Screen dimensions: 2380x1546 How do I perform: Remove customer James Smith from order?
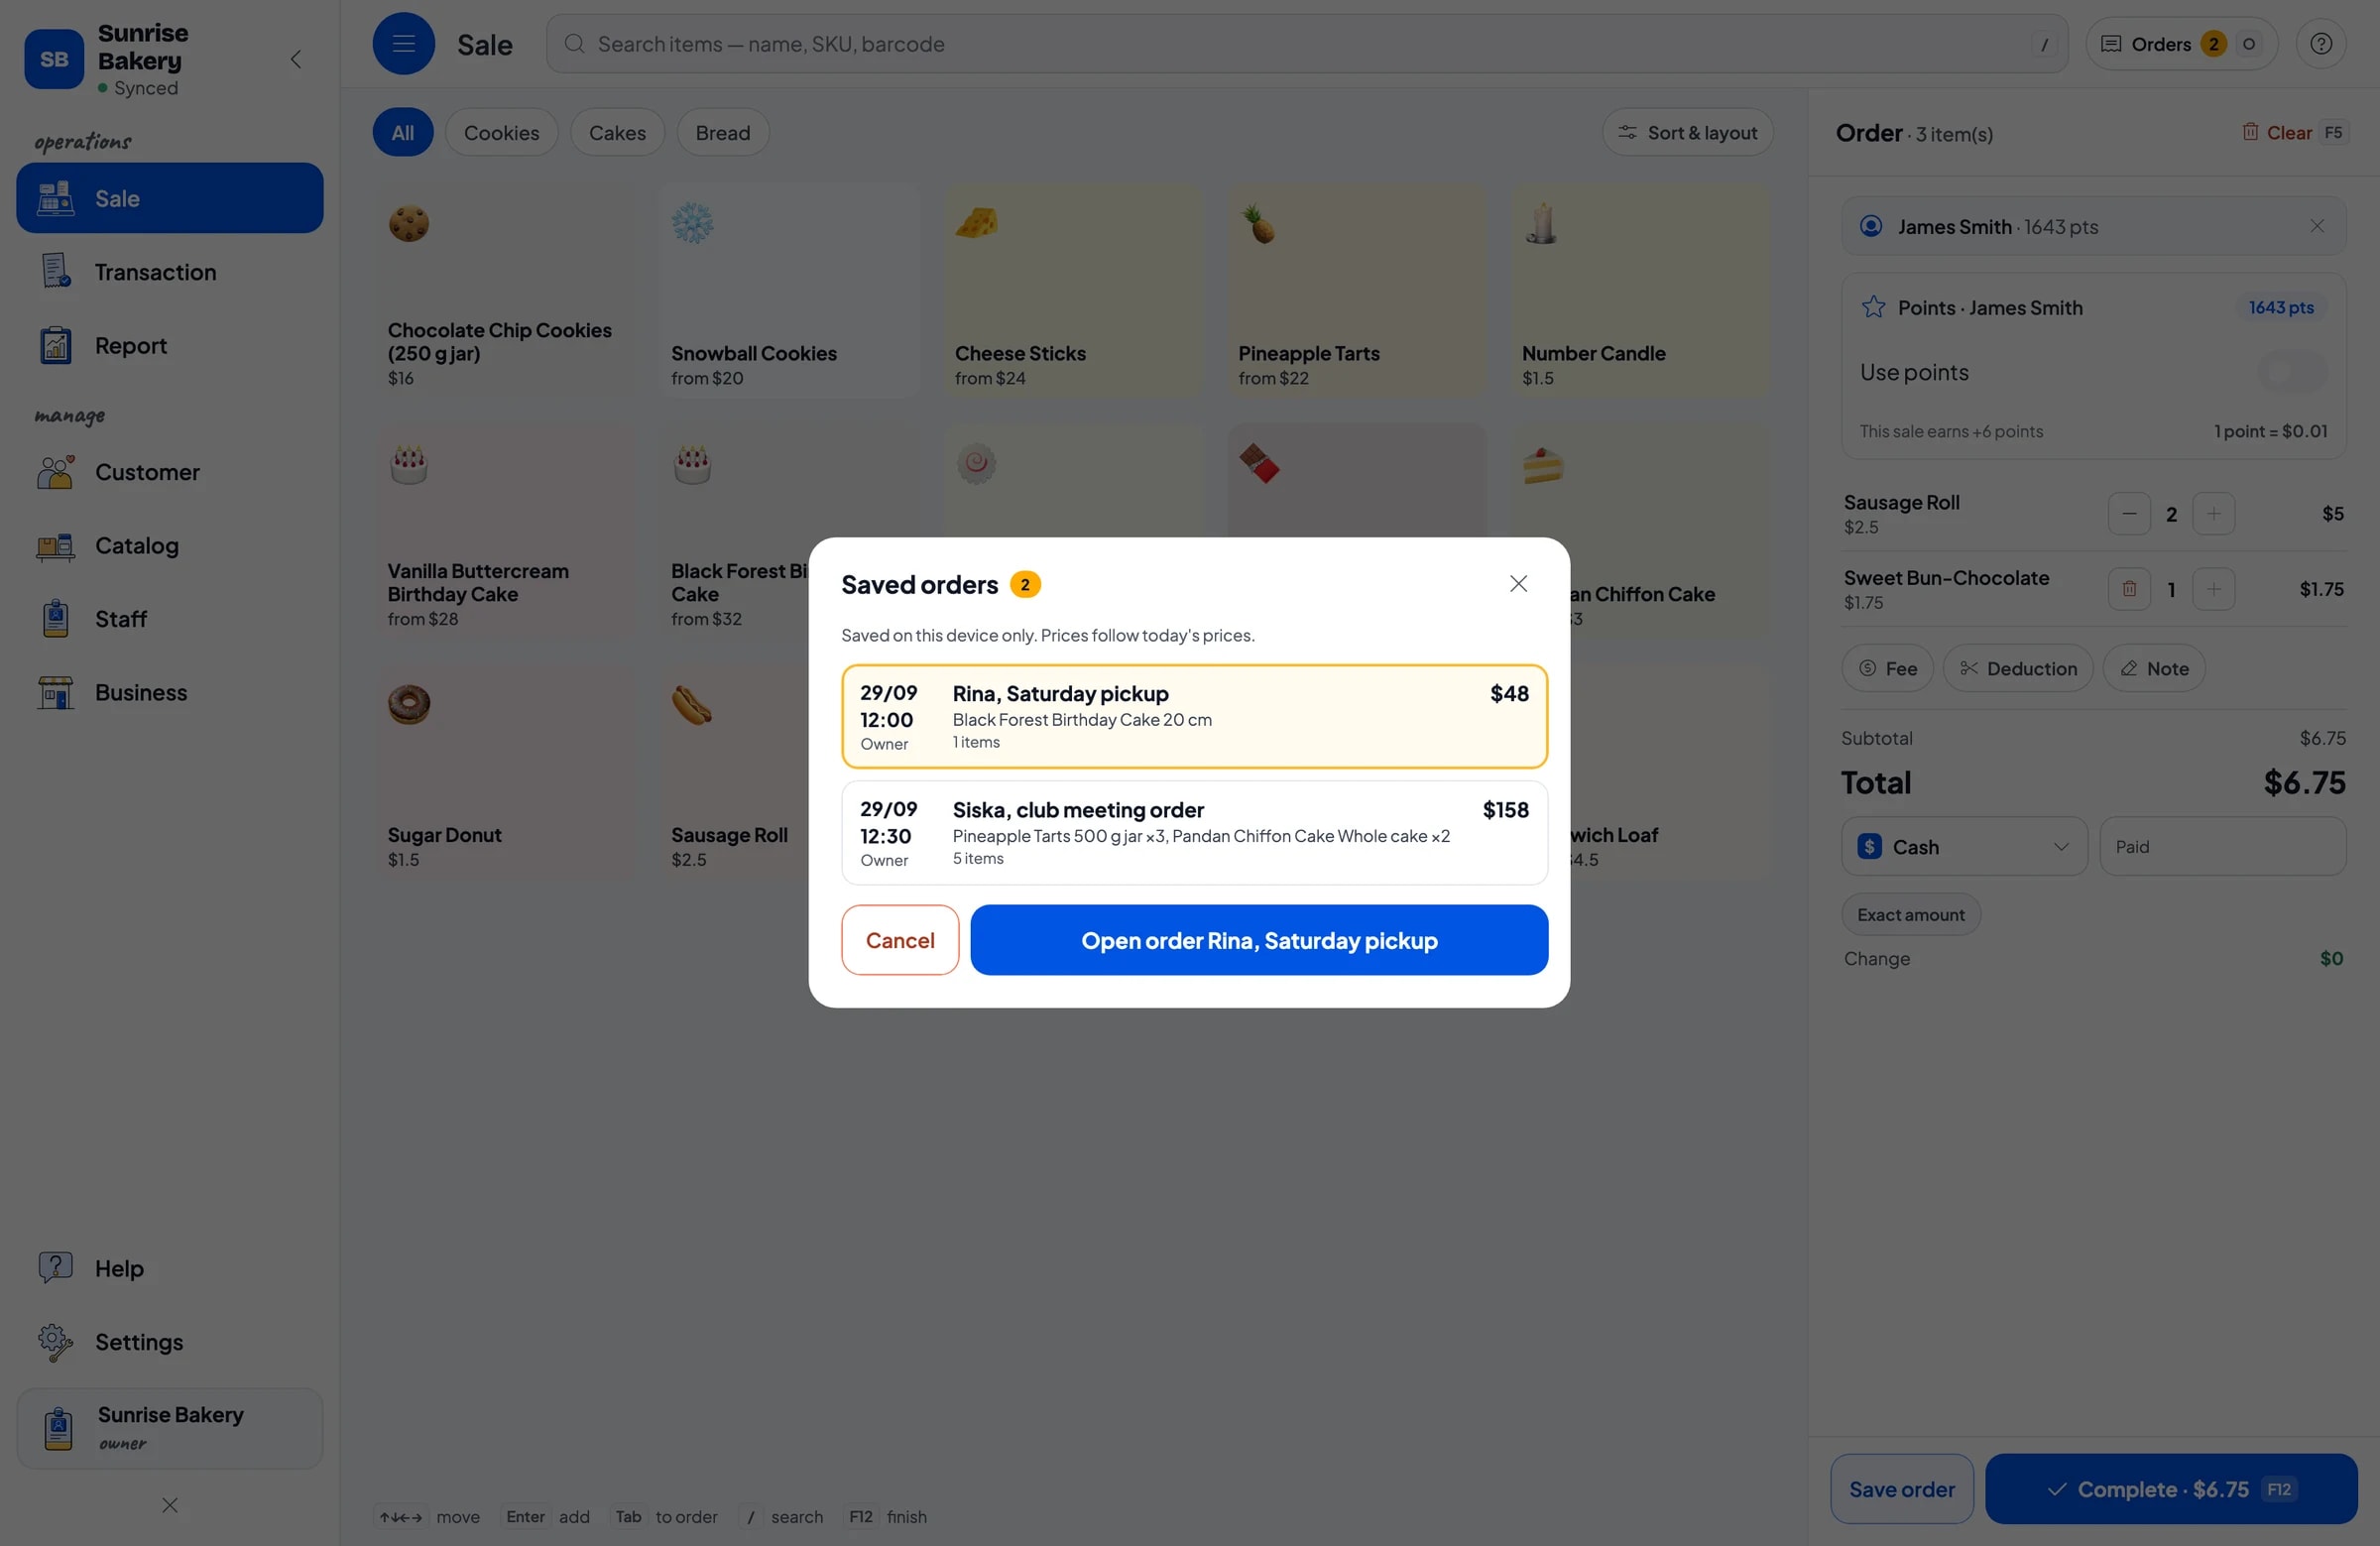point(2316,226)
